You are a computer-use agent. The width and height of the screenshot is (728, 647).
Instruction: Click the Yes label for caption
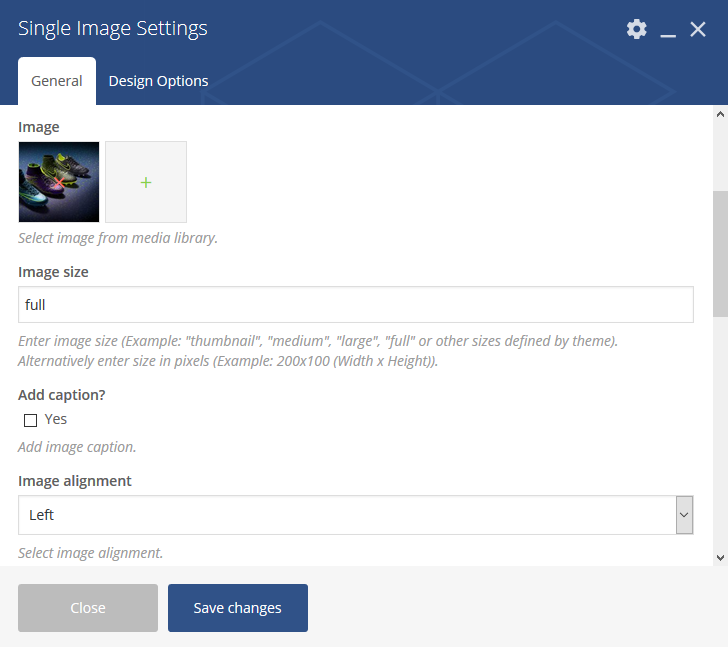click(x=56, y=419)
